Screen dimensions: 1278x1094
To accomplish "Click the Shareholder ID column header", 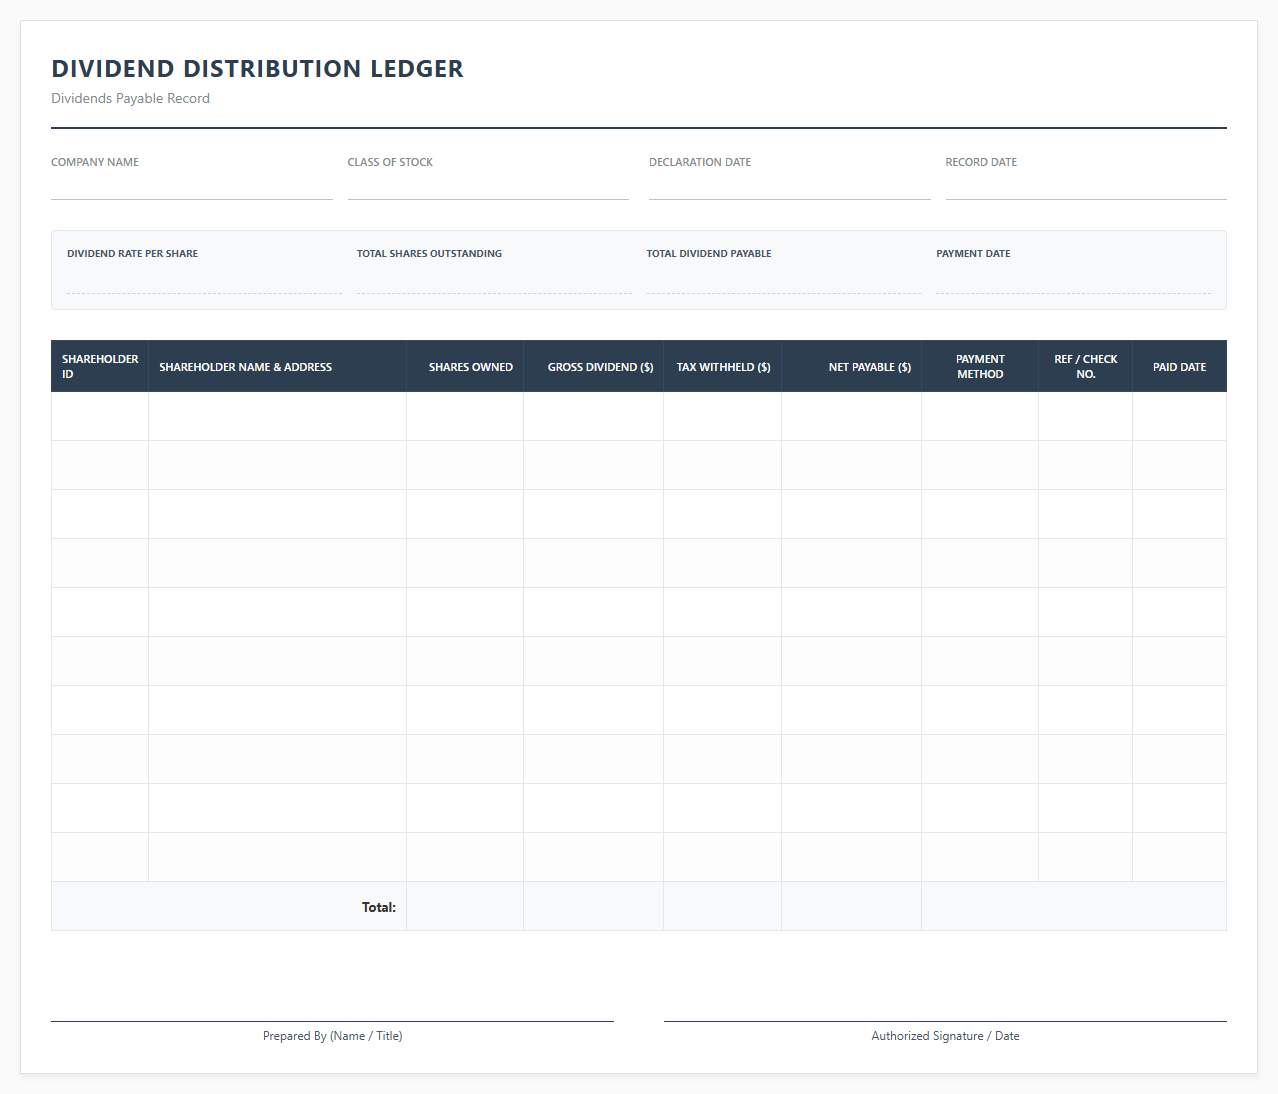I will point(100,366).
